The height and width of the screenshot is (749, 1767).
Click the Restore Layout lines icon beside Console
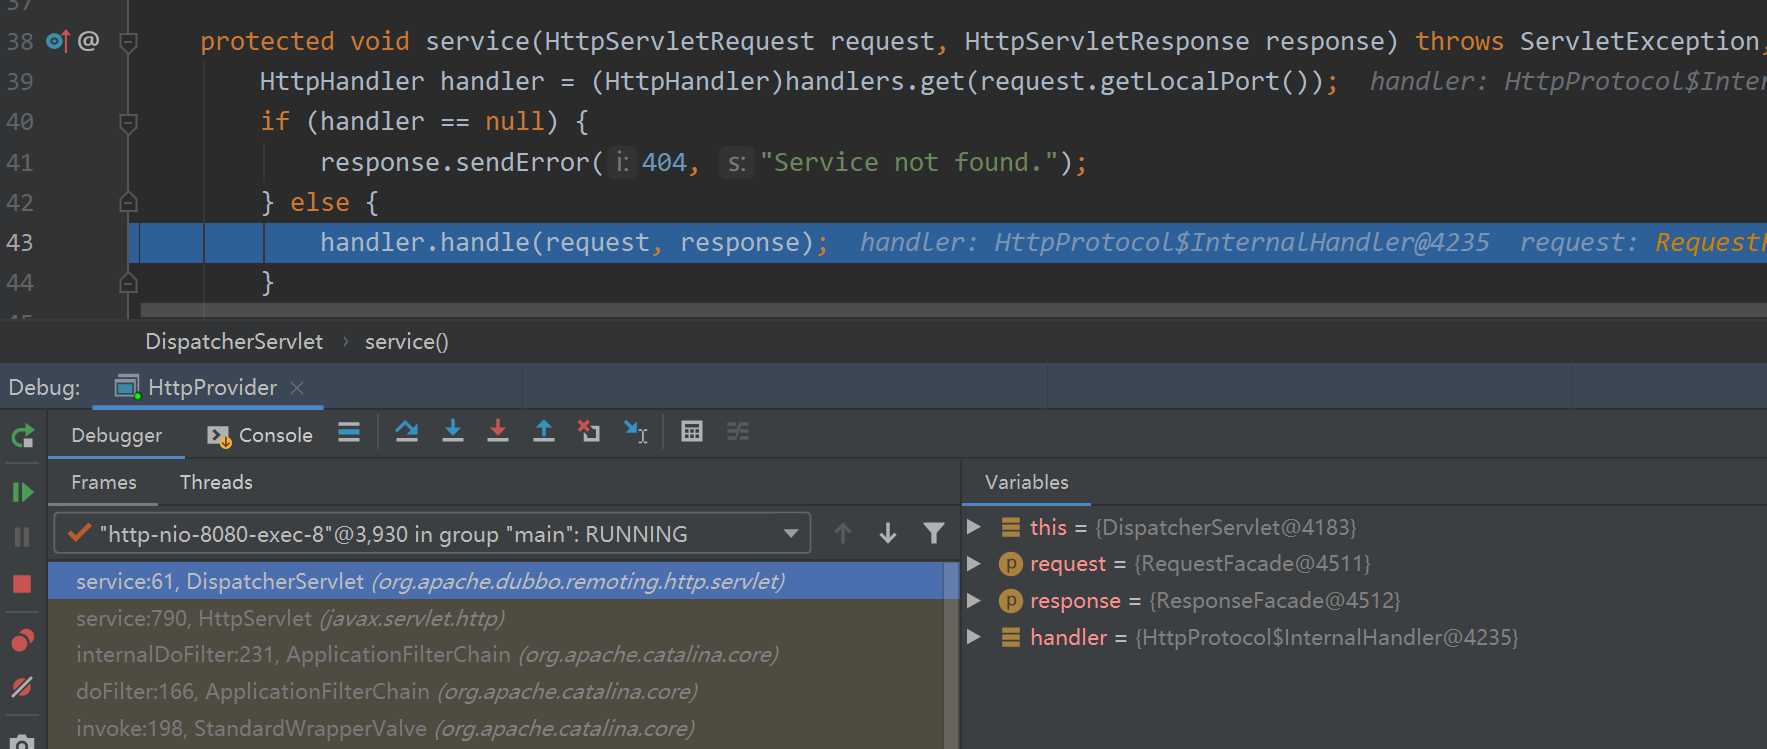point(349,433)
